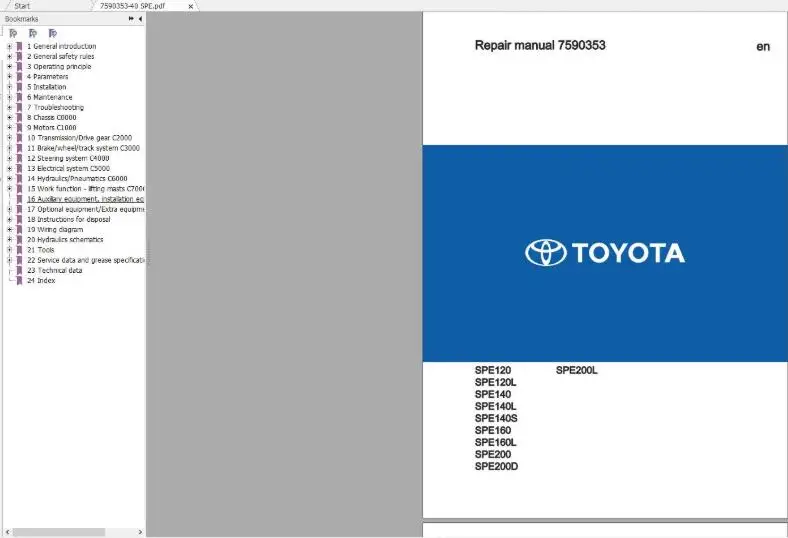The image size is (788, 538).
Task: Expand the 7 Troubleshooting bookmark node
Action: [9, 107]
